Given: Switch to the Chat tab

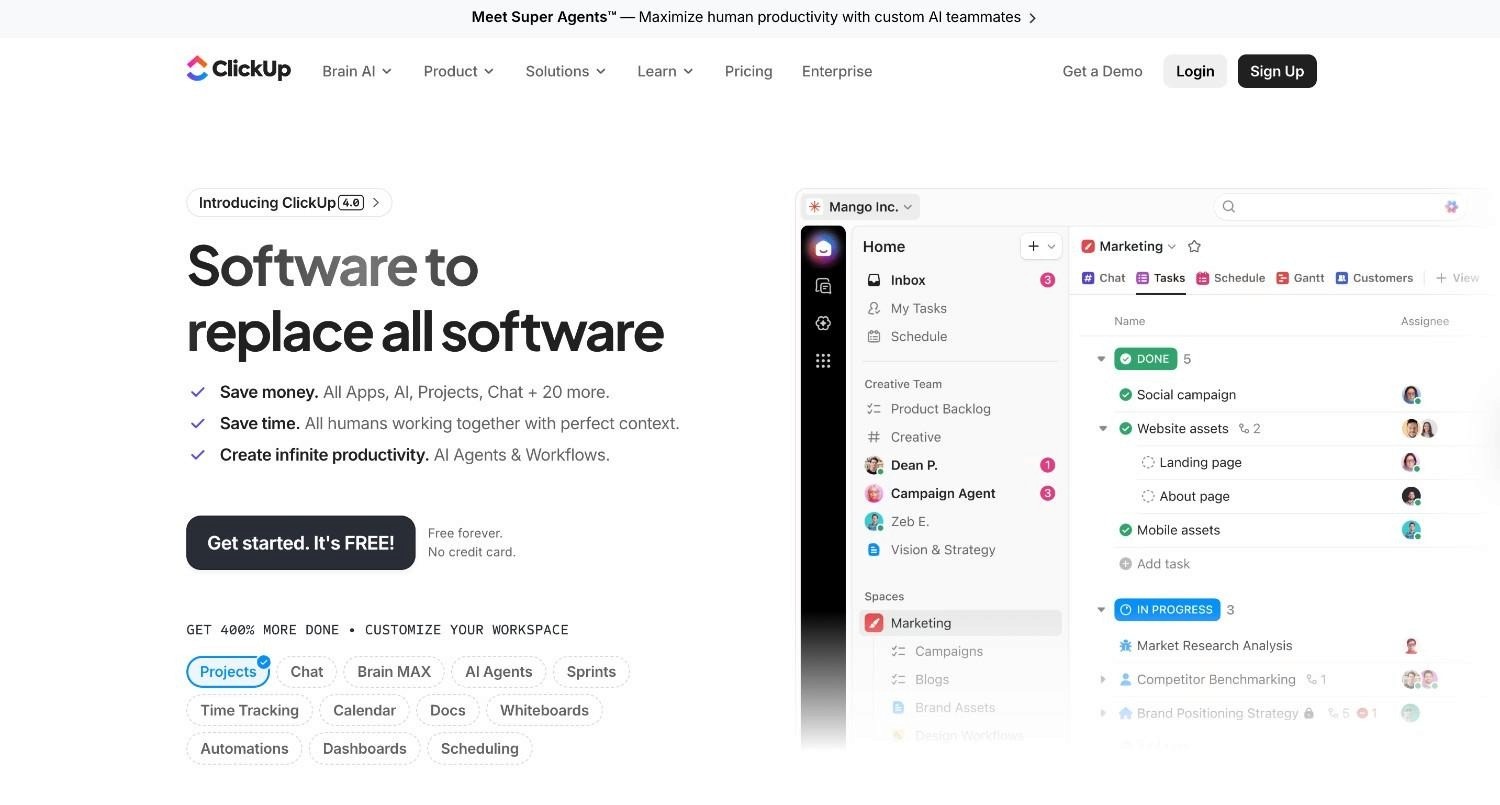Looking at the screenshot, I should (1104, 278).
